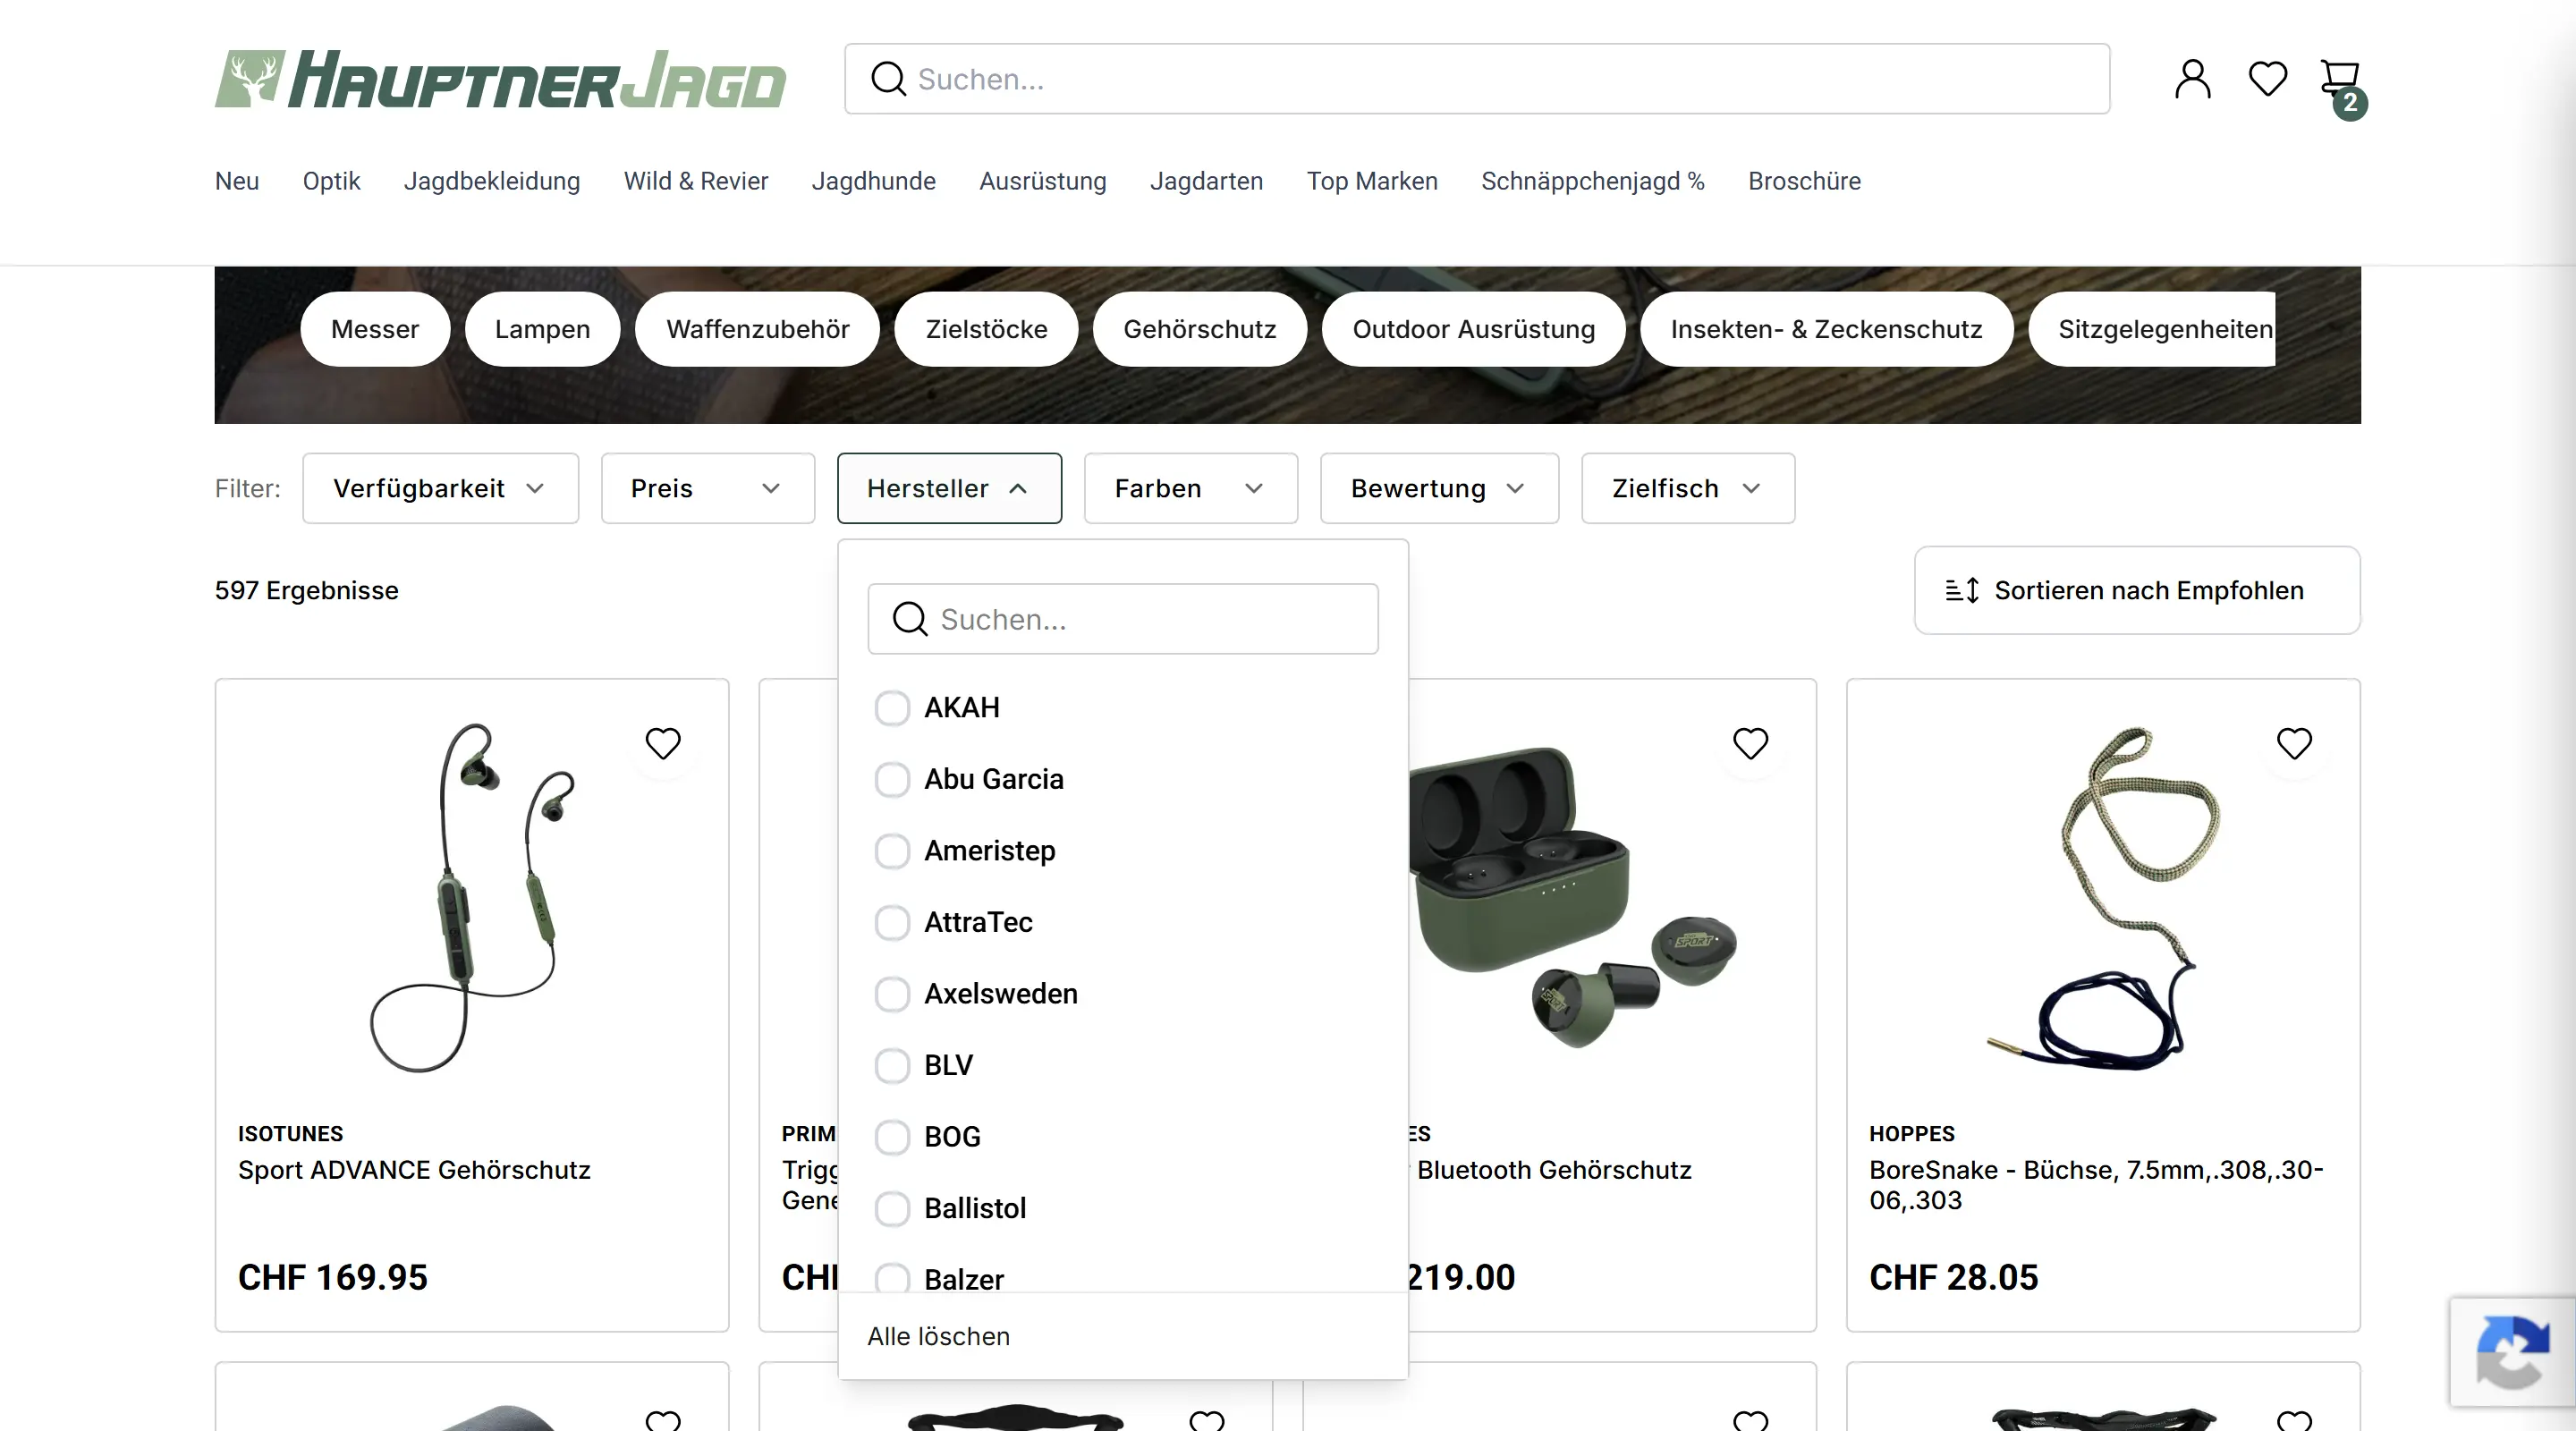
Task: Add Bluetooth Gehörschutz earbuds to wishlist
Action: tap(1750, 743)
